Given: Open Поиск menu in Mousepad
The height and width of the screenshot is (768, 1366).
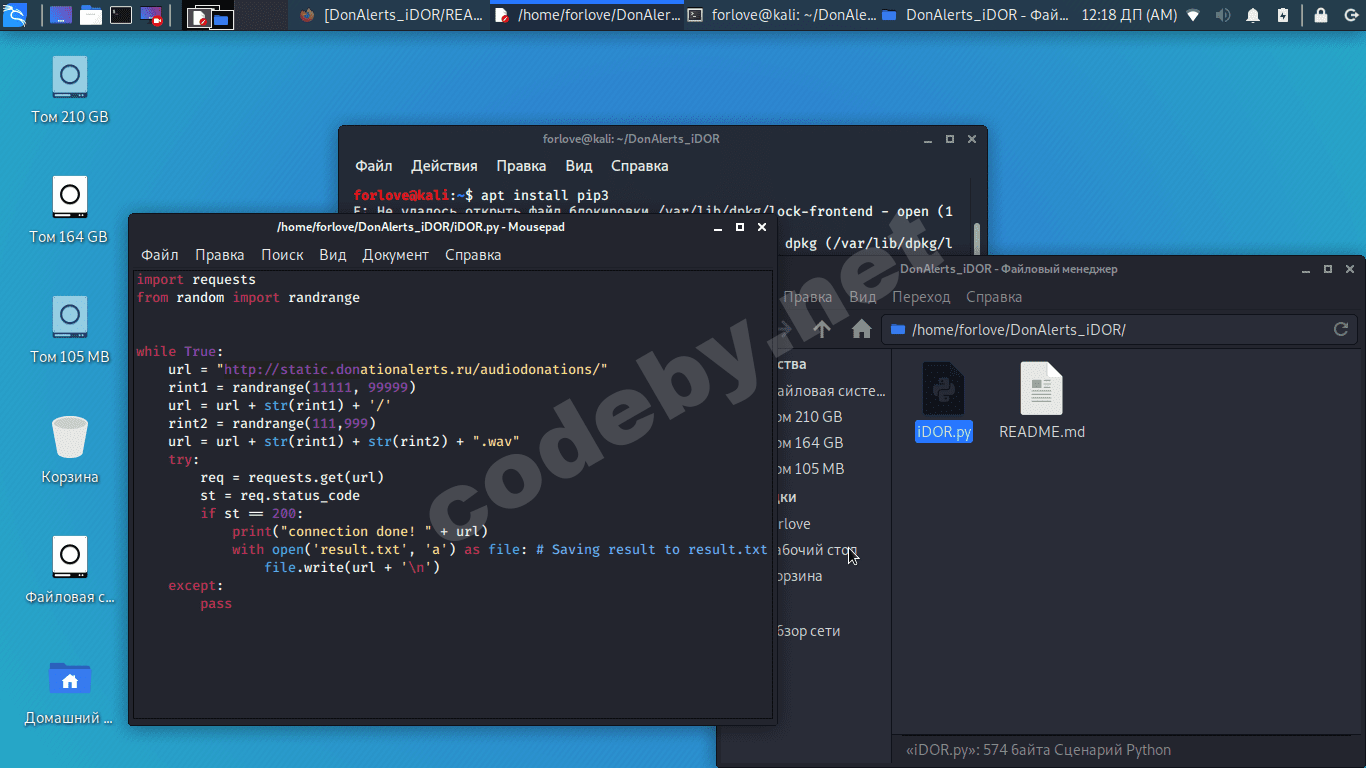Looking at the screenshot, I should coord(282,255).
